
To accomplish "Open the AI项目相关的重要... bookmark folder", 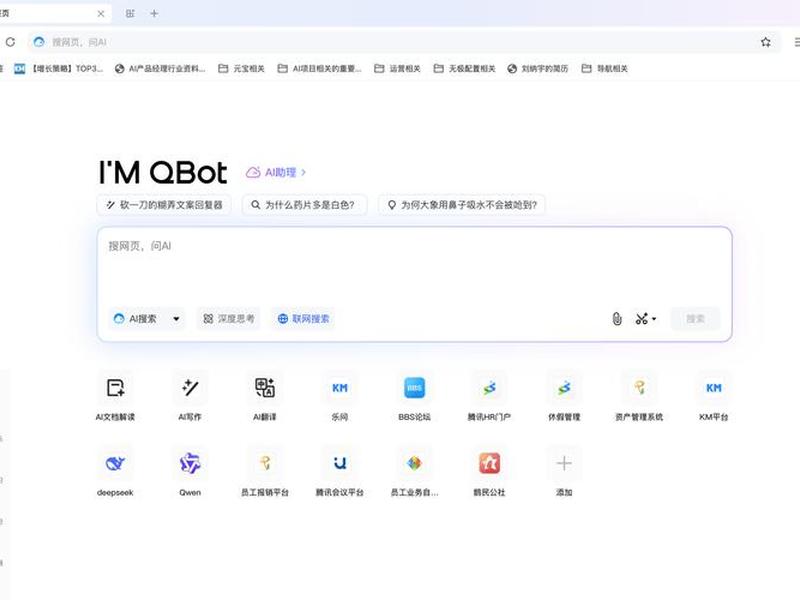I will point(319,68).
